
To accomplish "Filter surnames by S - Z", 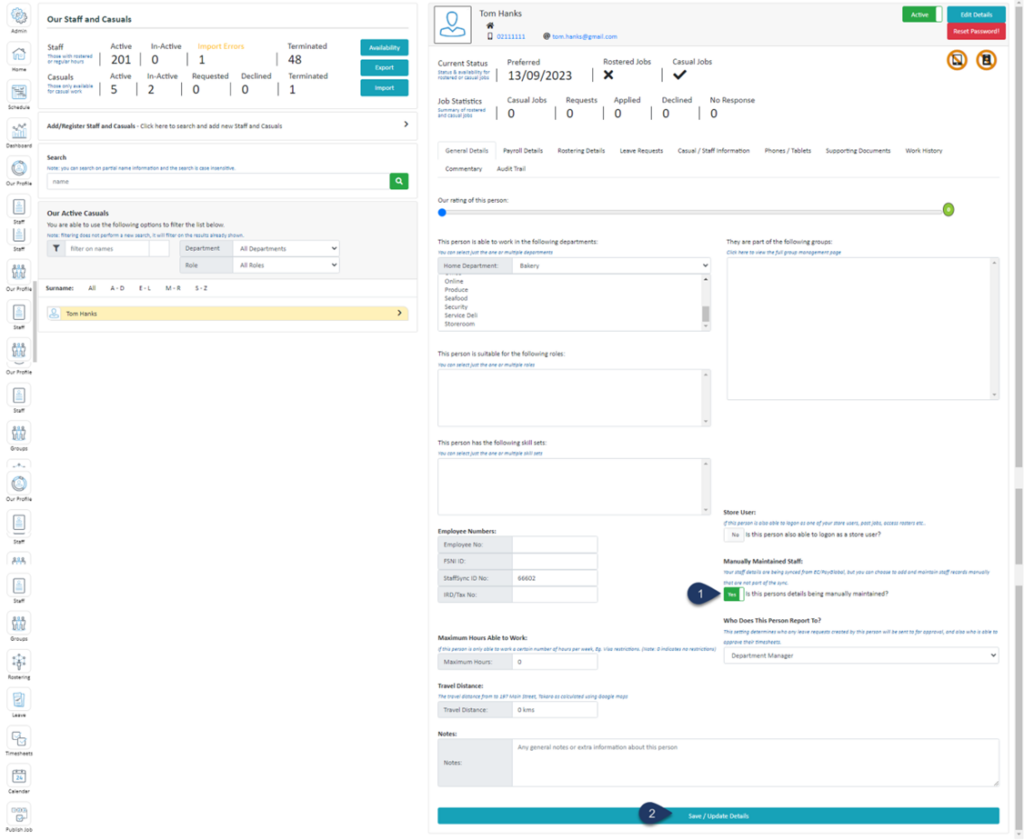I will [x=201, y=288].
